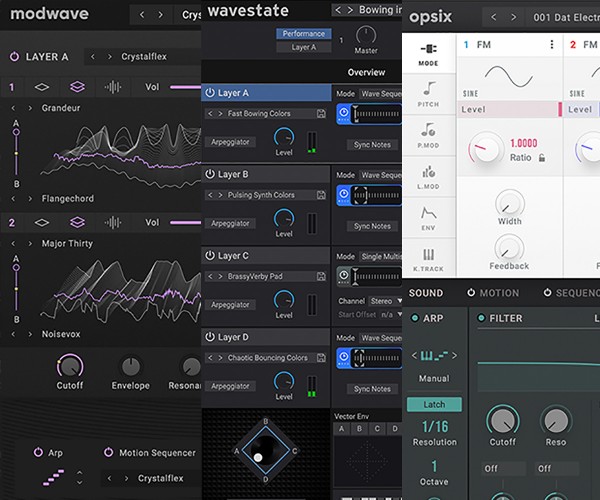Click Layer B Sync Notes button
The image size is (600, 500).
click(372, 226)
